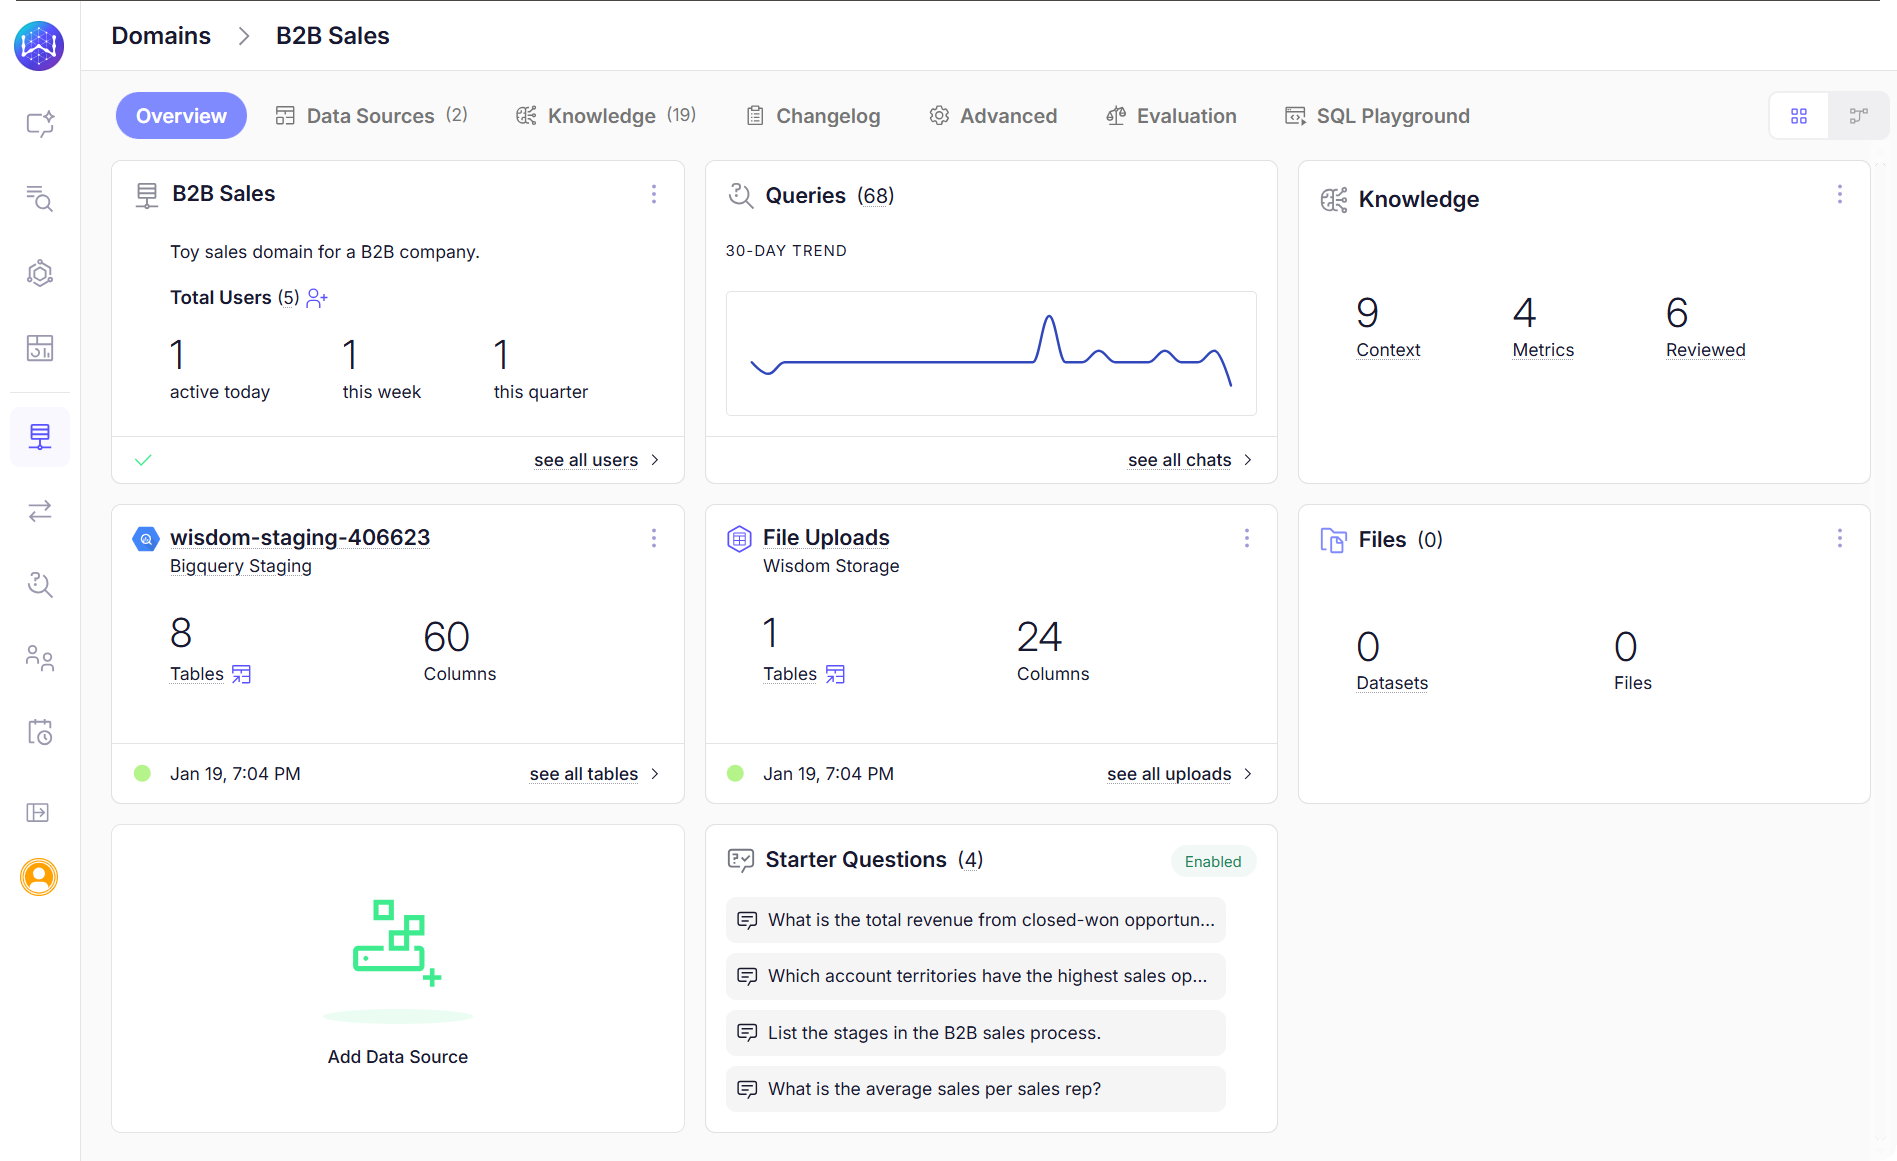
Task: Select the highlighted Domains icon in the sidebar
Action: pyautogui.click(x=40, y=436)
